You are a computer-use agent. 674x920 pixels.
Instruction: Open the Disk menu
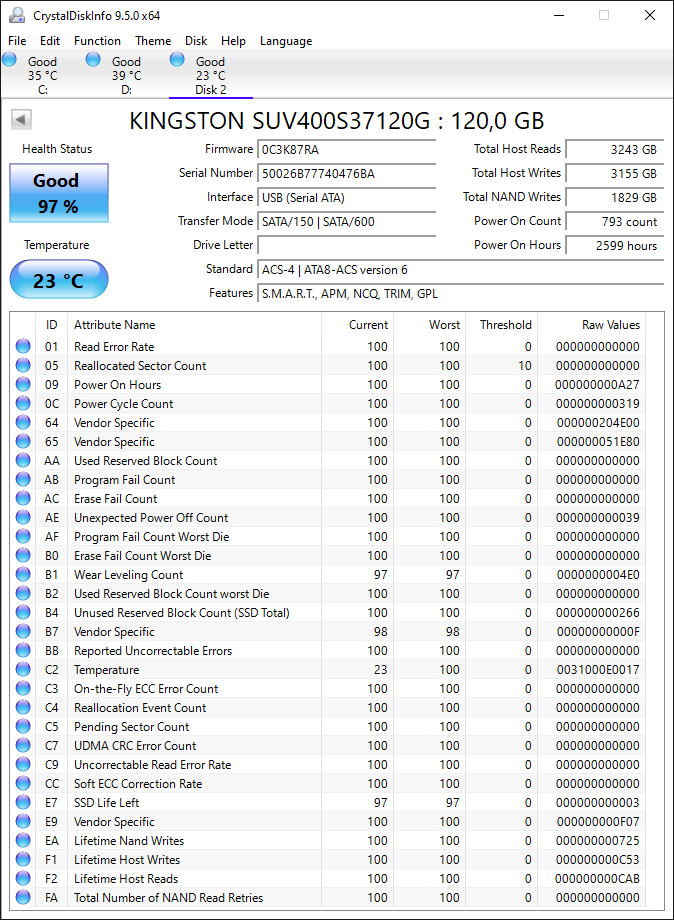click(x=196, y=40)
